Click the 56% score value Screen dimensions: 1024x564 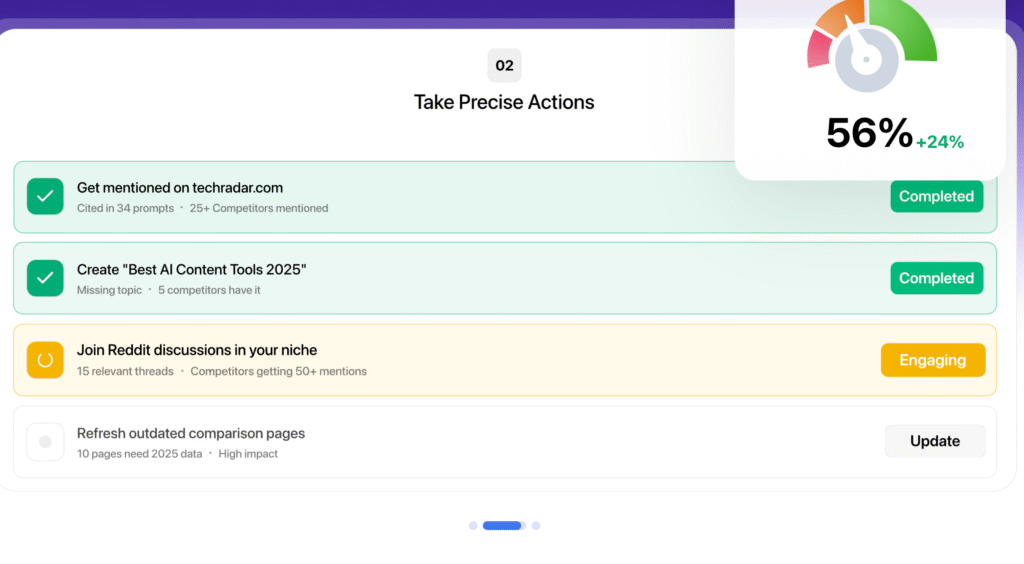[869, 133]
